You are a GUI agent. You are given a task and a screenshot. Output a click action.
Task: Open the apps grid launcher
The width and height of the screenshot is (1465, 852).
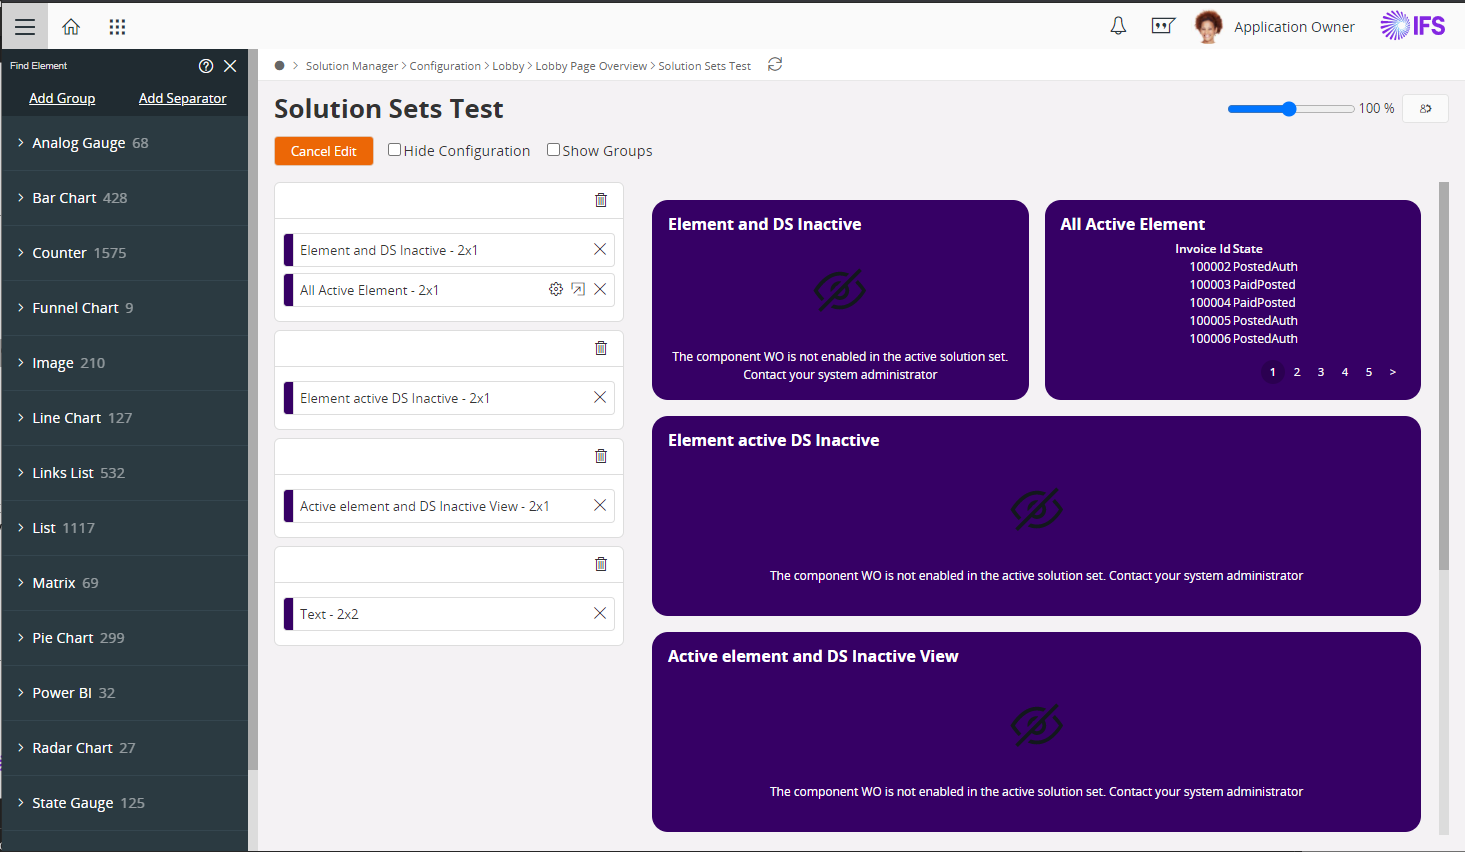point(117,27)
